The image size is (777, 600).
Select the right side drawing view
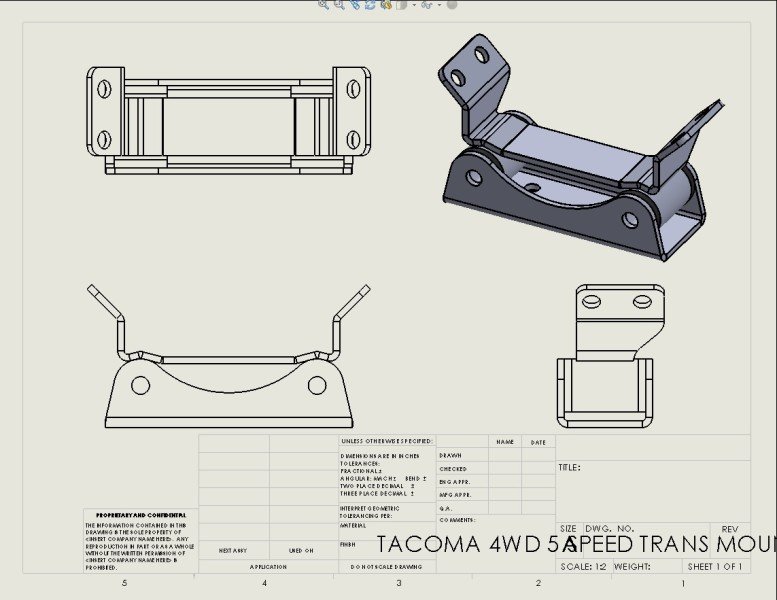tap(610, 356)
